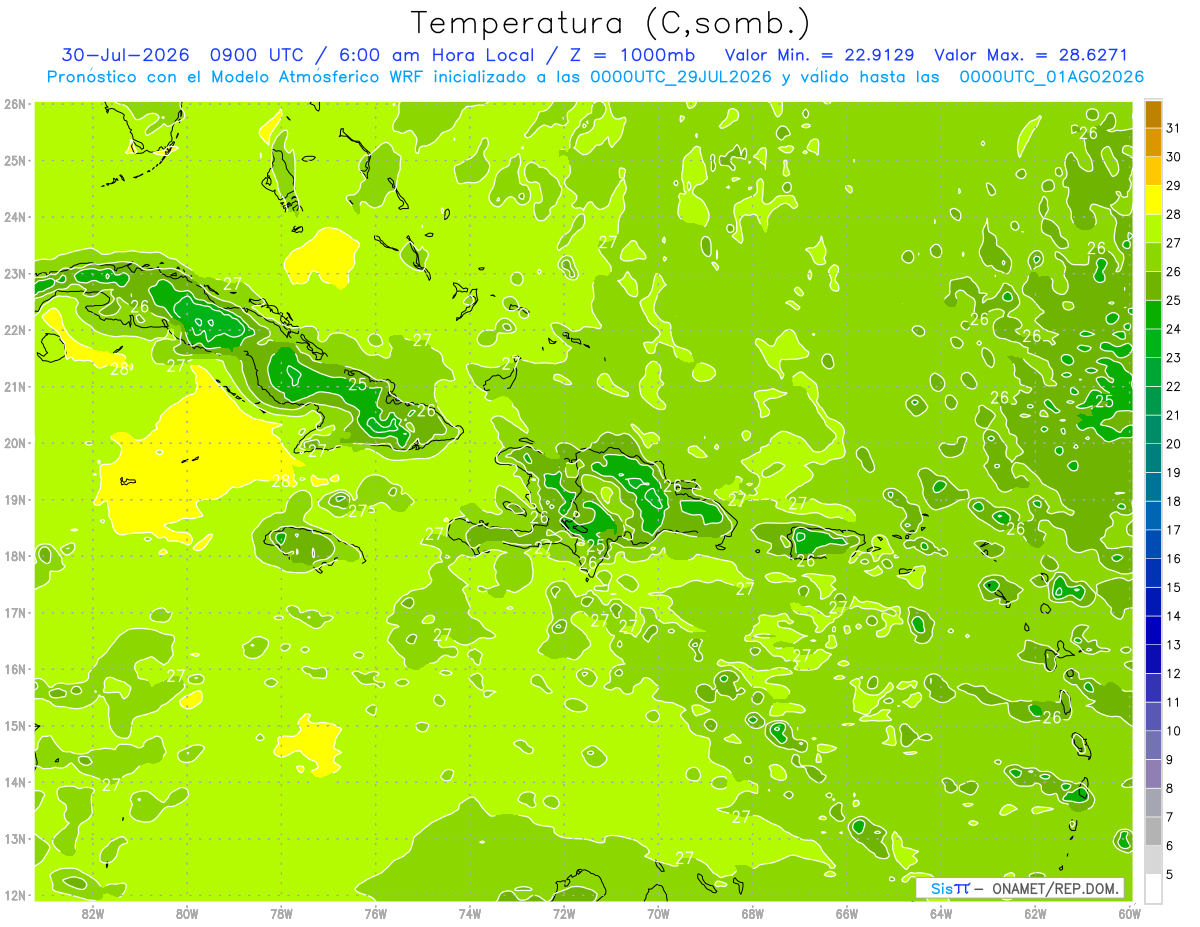Click the 'Temperatura (C,somb.)' chart title
Image resolution: width=1200 pixels, height=927 pixels.
tap(611, 23)
